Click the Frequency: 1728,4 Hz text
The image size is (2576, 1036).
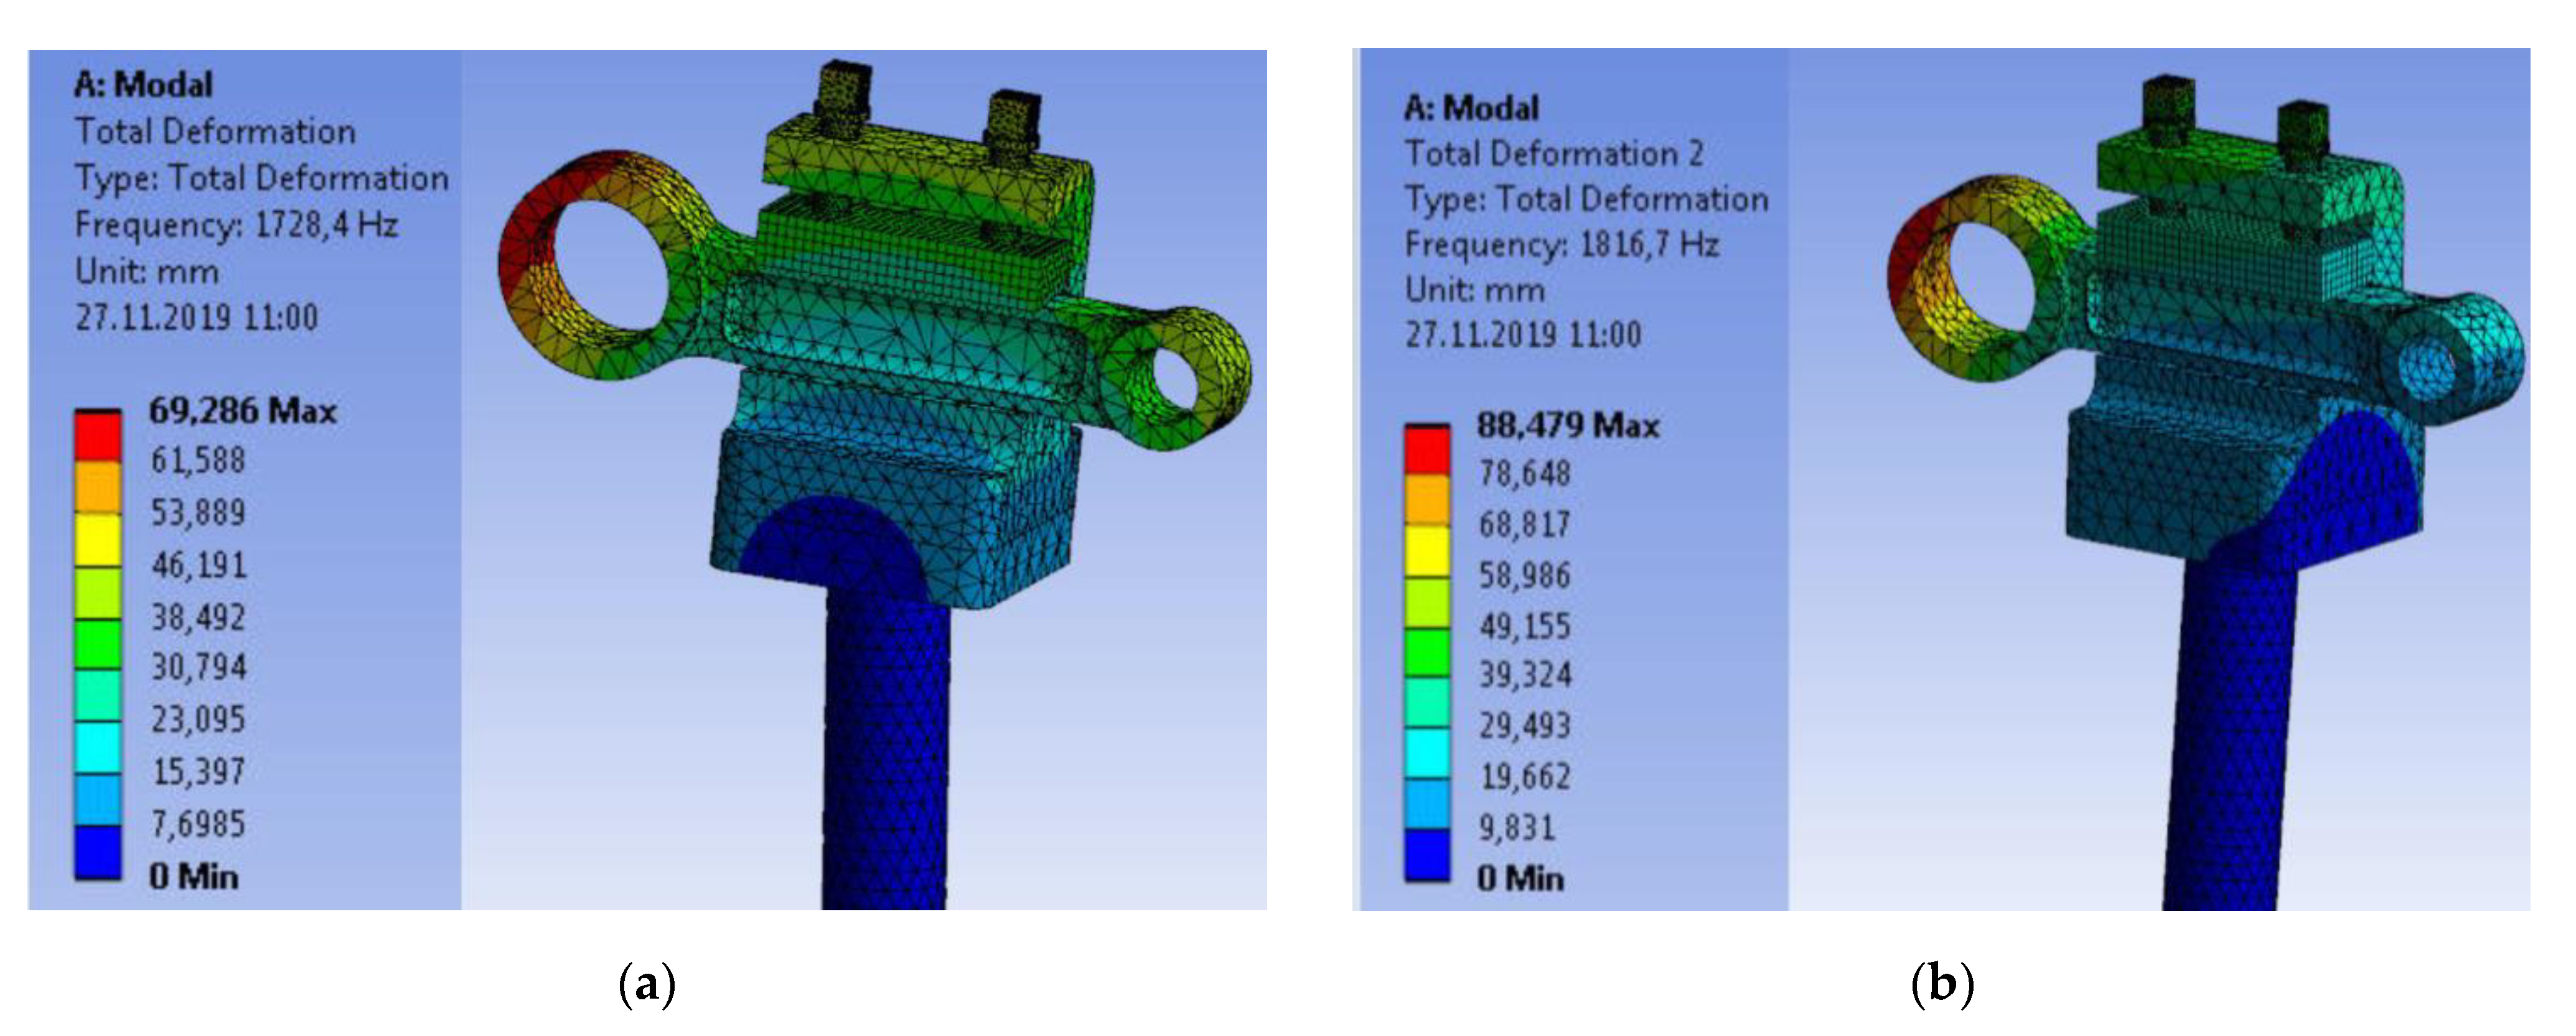click(x=236, y=225)
